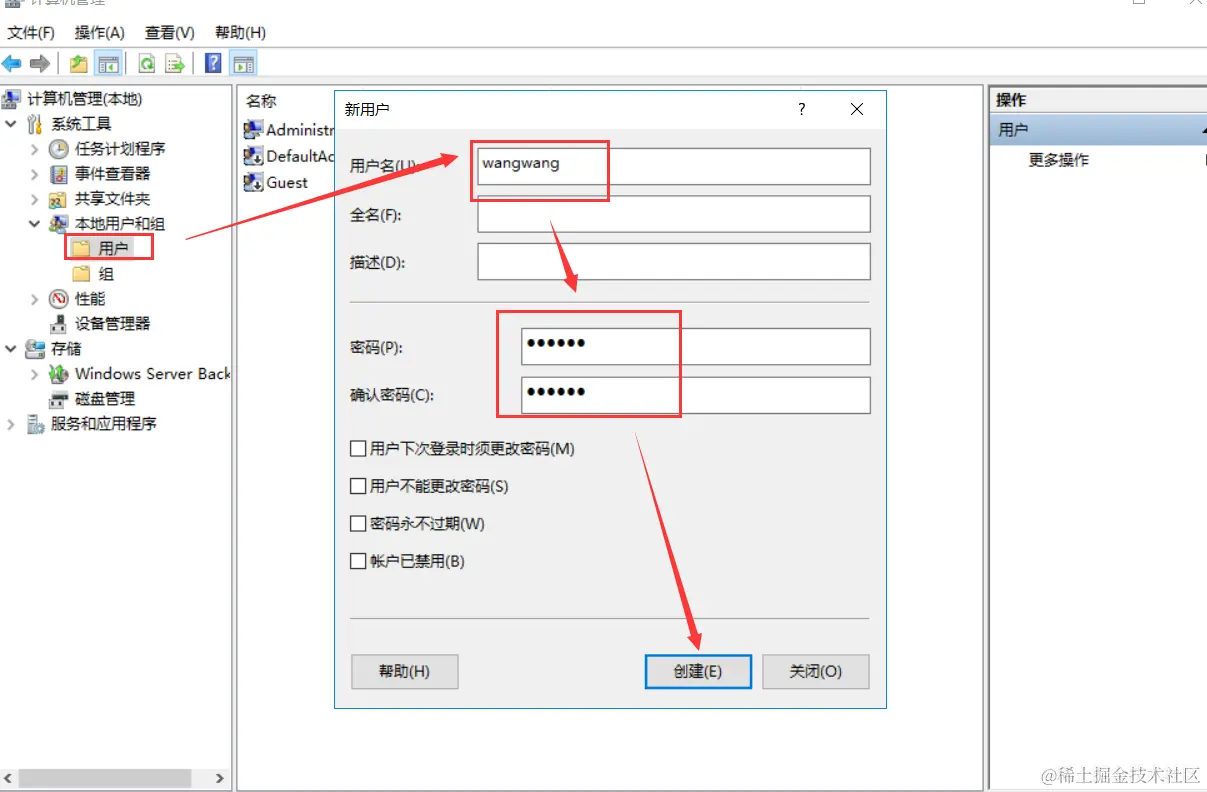This screenshot has width=1207, height=792.
Task: Click the Refresh toolbar icon
Action: click(147, 64)
